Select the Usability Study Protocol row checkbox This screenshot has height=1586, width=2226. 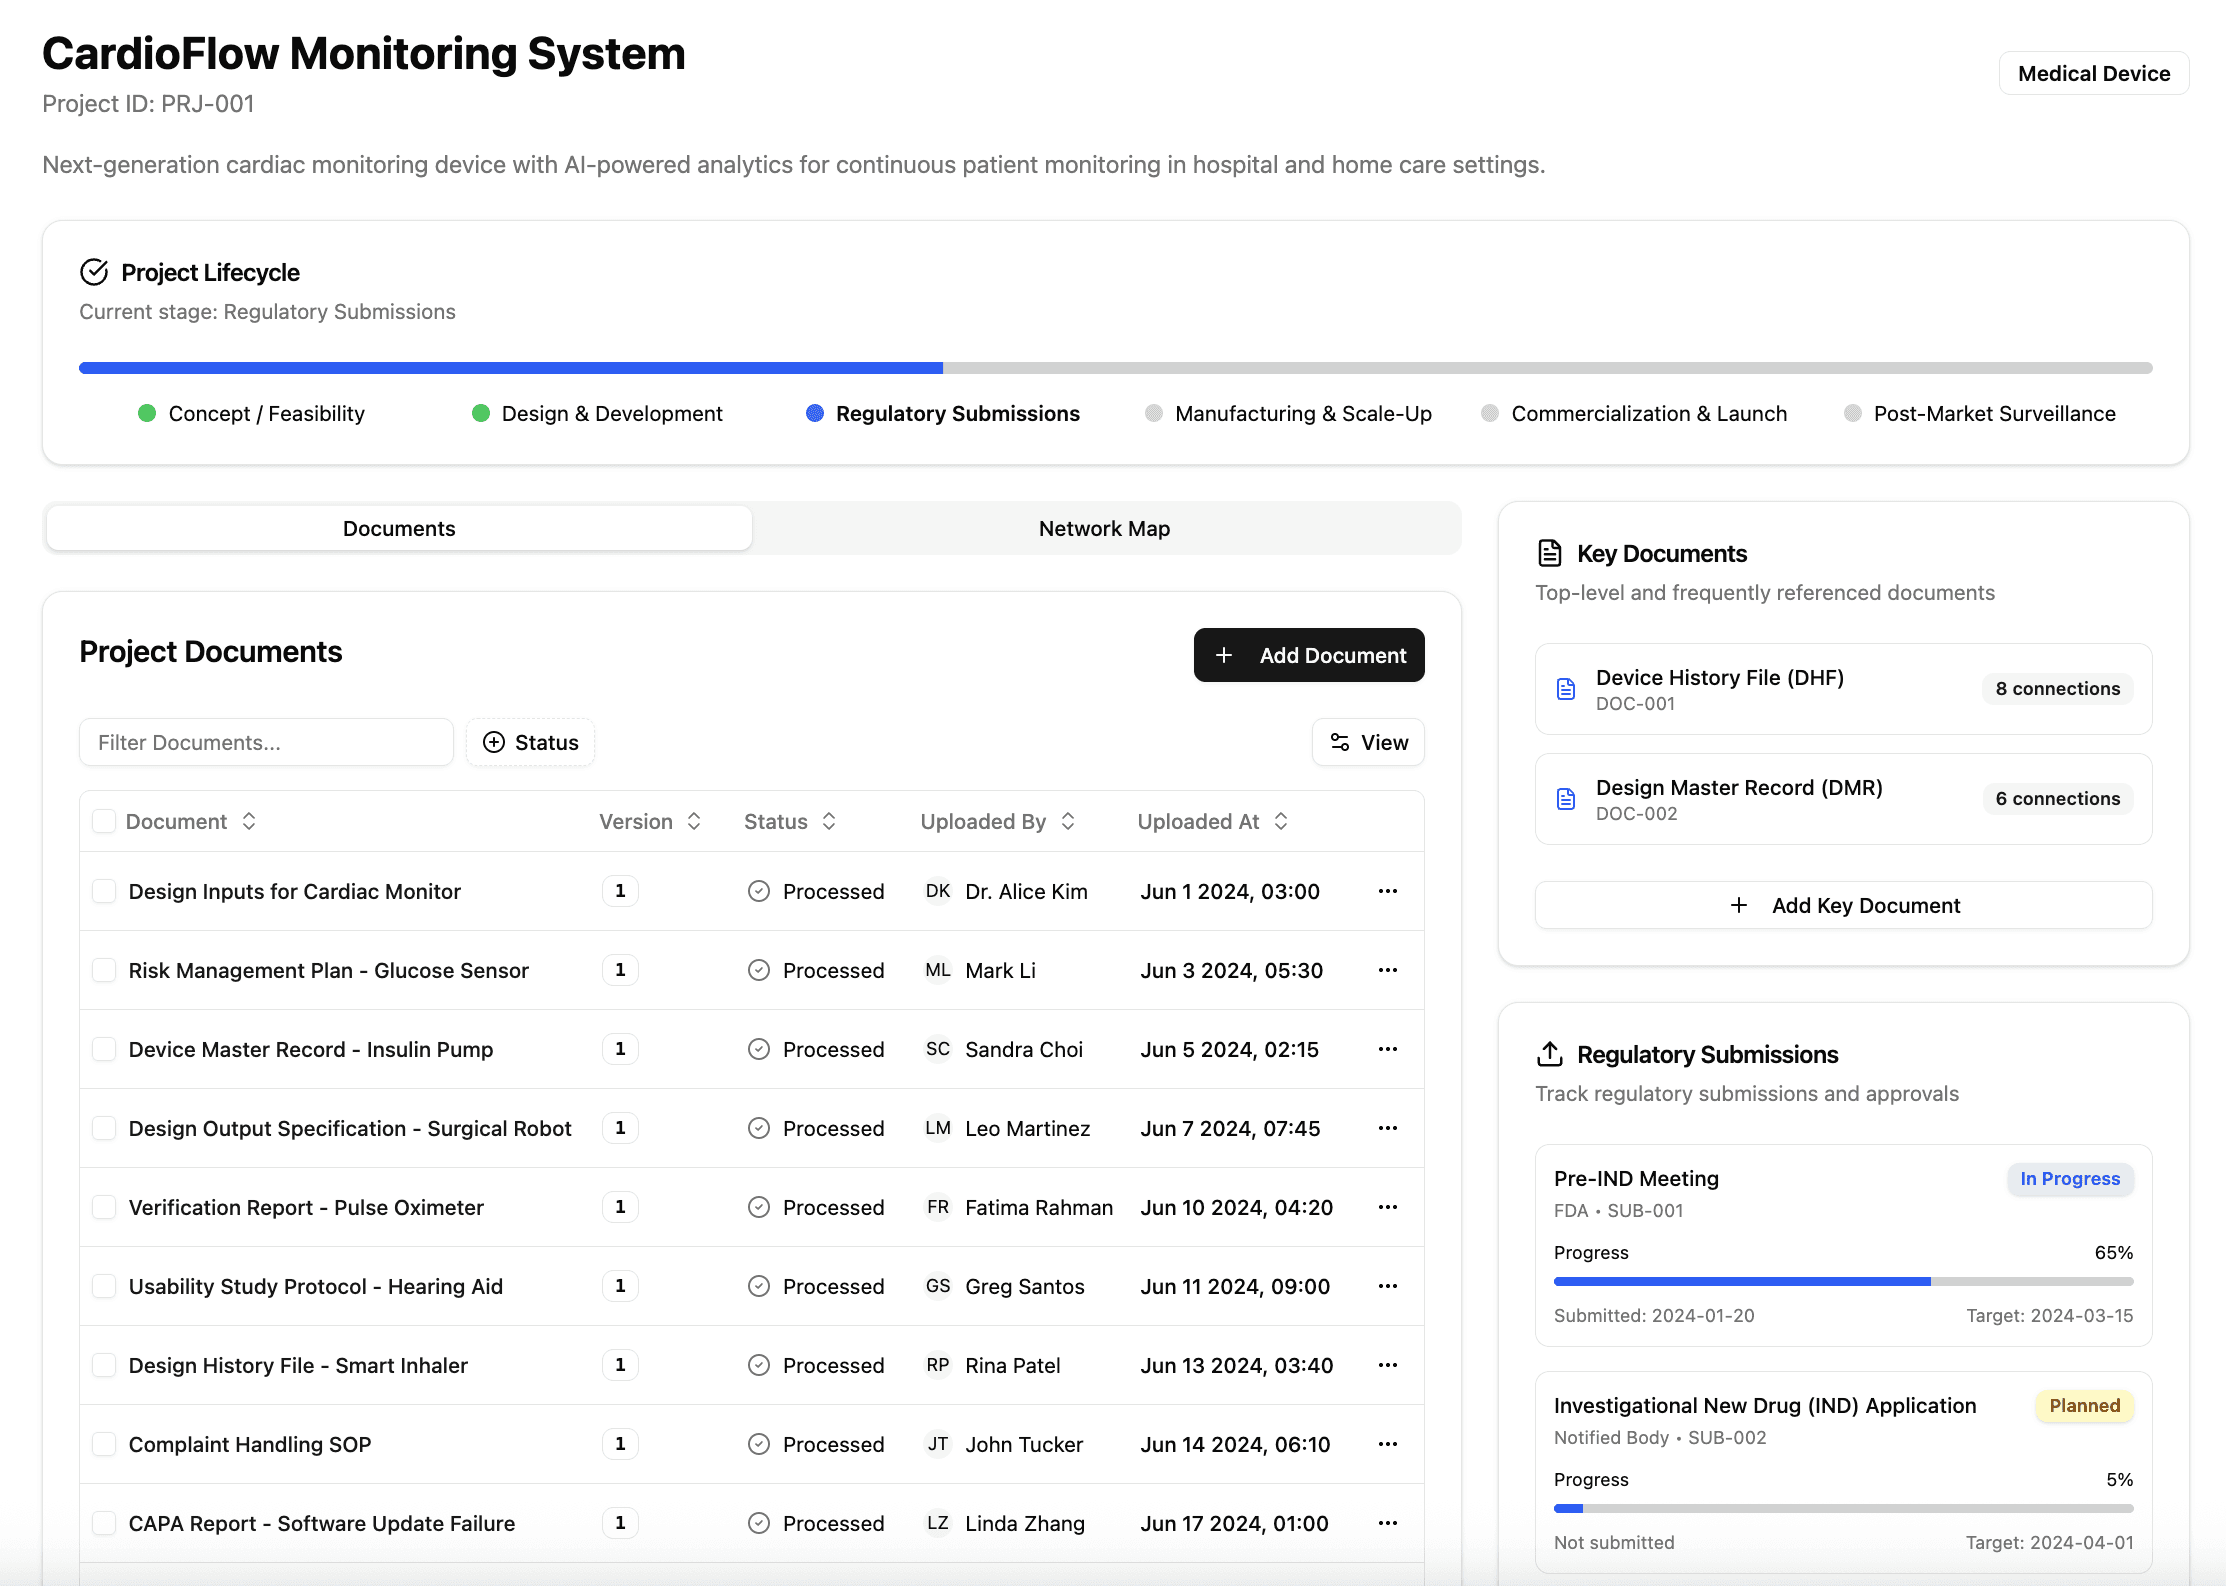[x=104, y=1286]
